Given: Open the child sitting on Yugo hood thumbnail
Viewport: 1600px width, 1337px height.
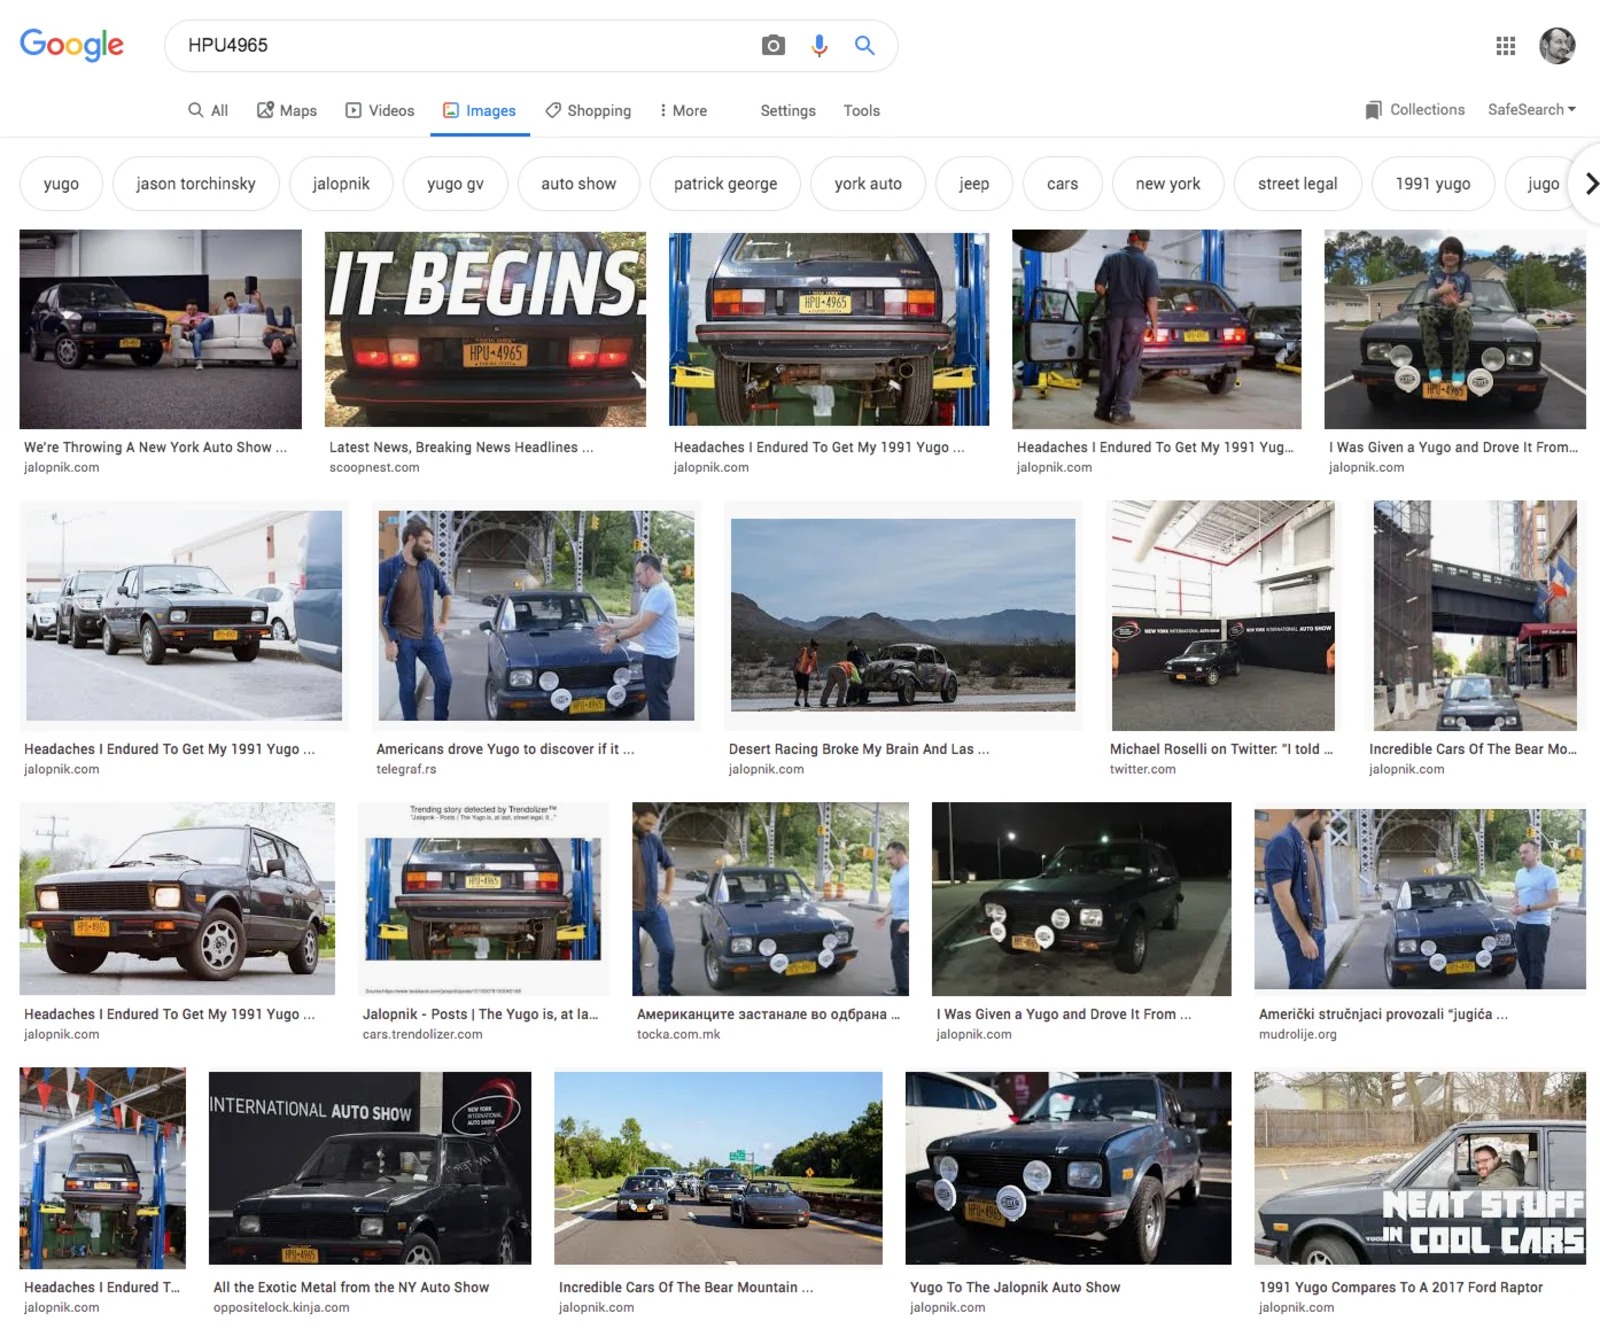Looking at the screenshot, I should tap(1455, 329).
